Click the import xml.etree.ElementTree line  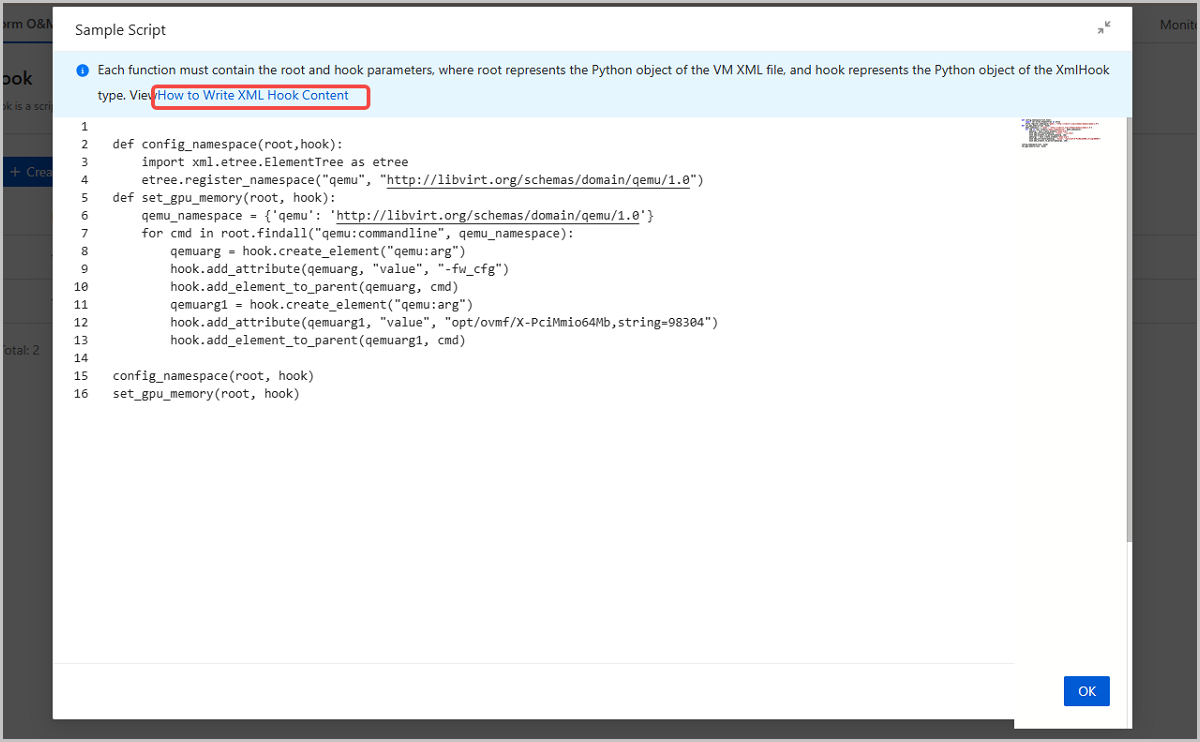click(274, 162)
